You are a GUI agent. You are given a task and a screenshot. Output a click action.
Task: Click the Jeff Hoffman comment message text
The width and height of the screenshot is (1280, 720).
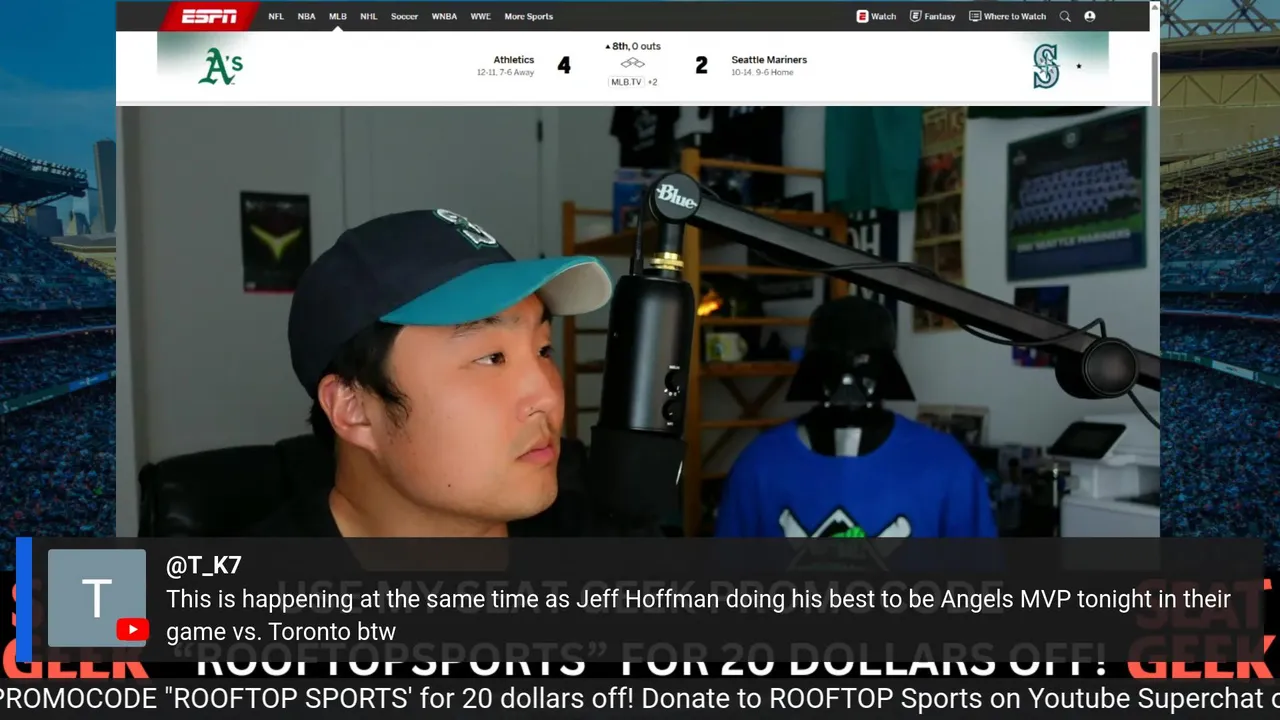[x=698, y=616]
